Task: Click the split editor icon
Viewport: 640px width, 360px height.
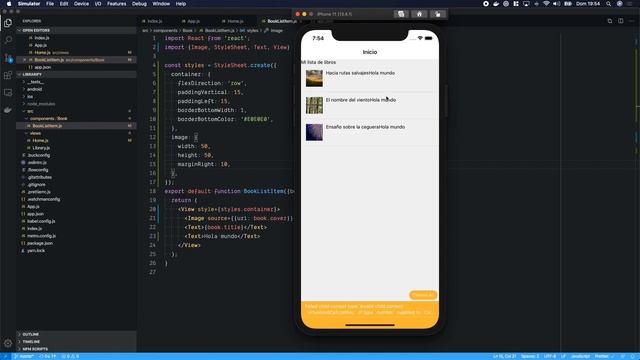Action: tap(620, 21)
